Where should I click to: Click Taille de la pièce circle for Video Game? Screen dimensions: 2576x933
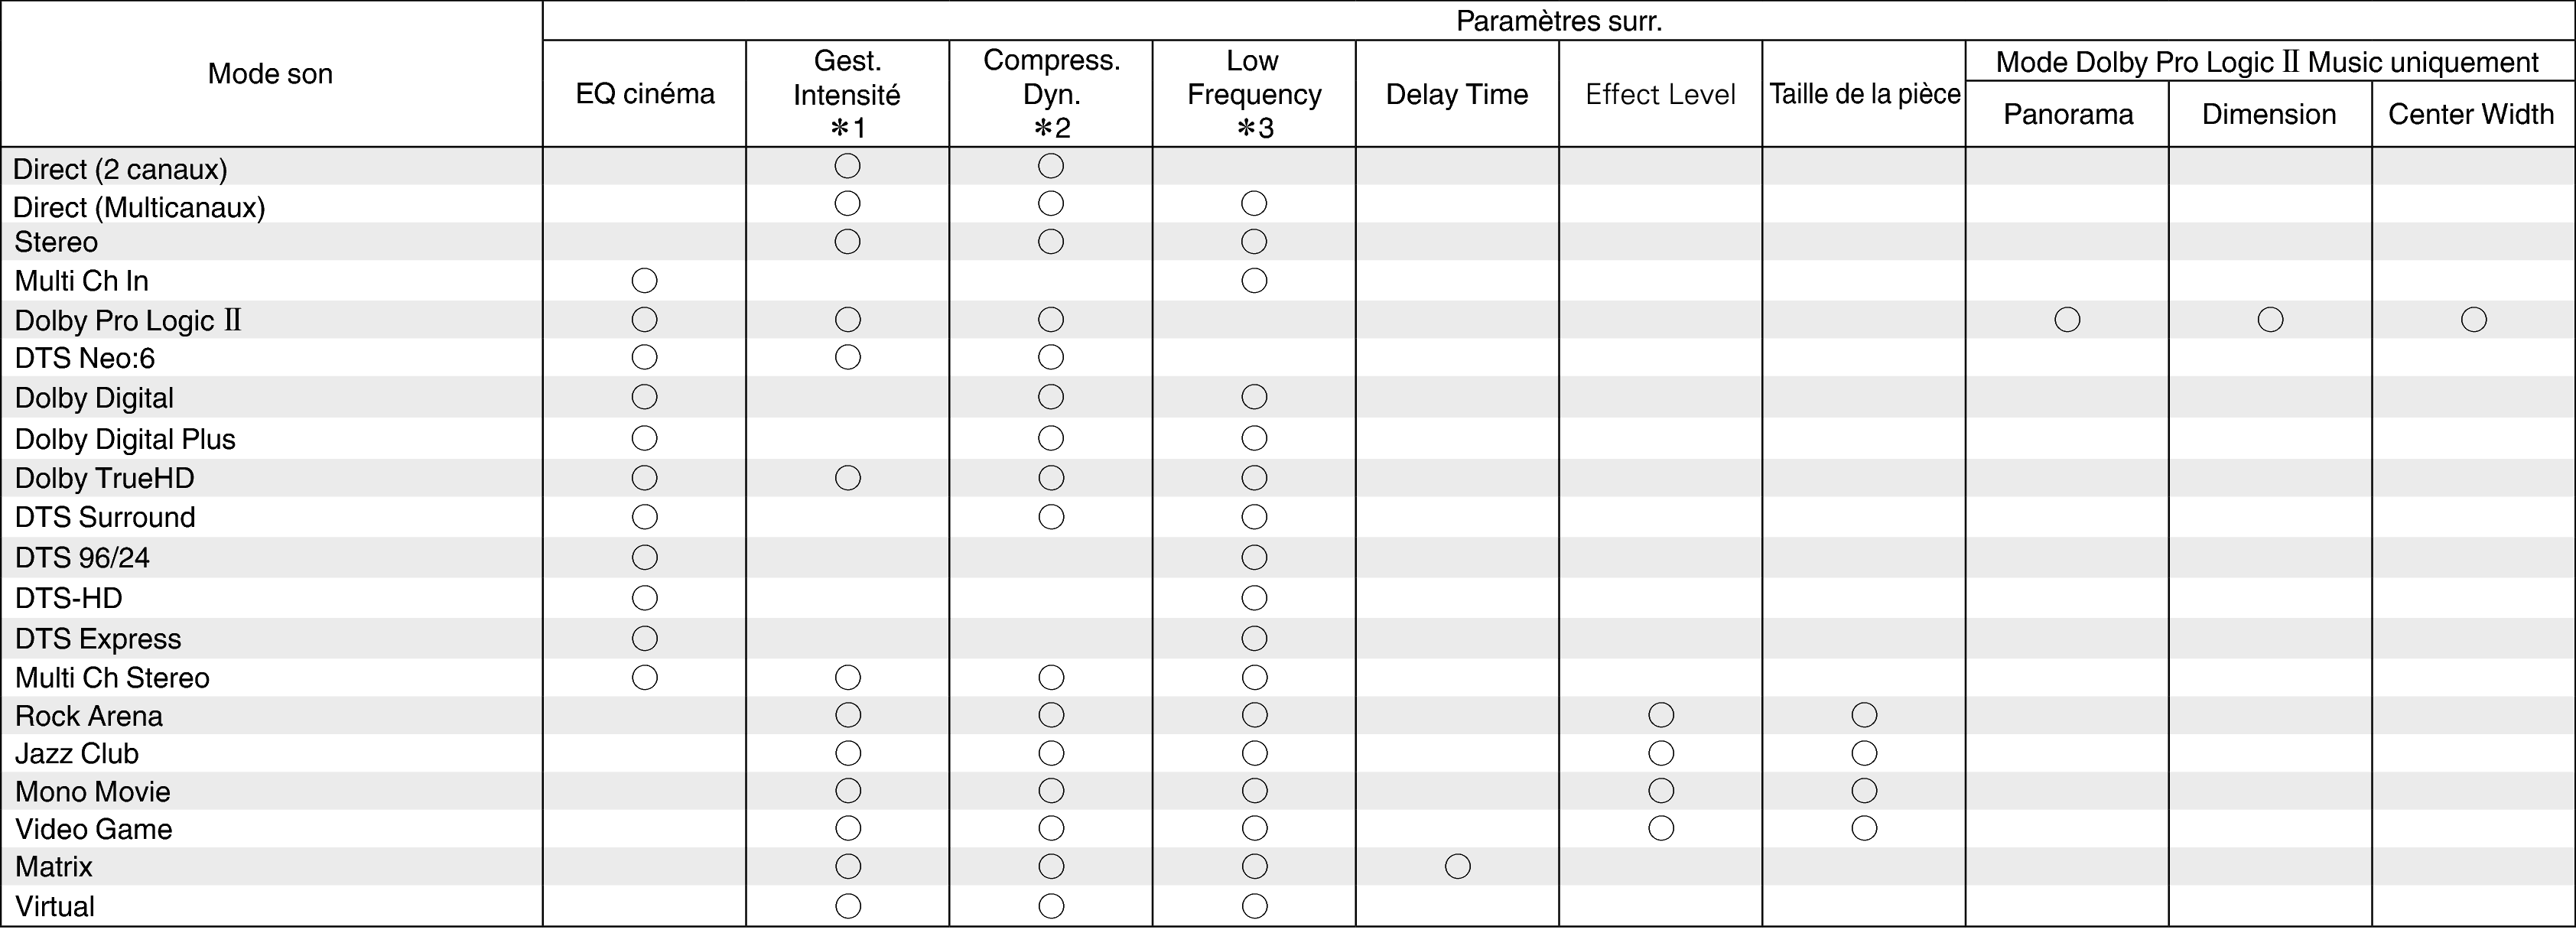1864,828
